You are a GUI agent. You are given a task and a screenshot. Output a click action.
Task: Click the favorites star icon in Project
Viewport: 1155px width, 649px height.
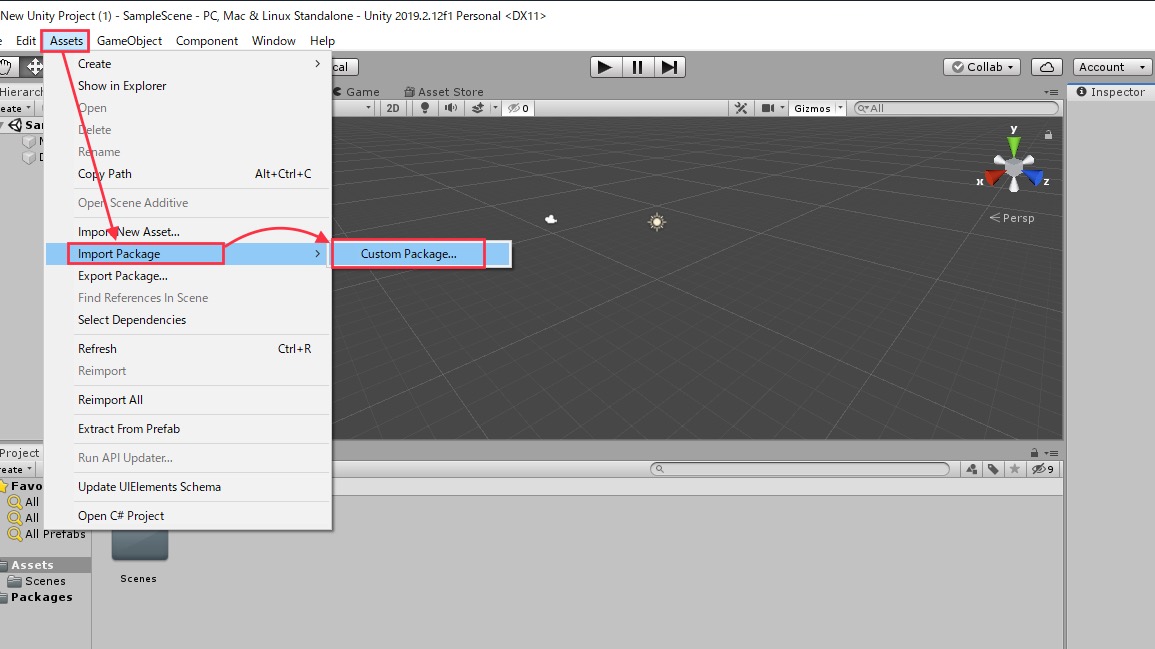(1015, 469)
